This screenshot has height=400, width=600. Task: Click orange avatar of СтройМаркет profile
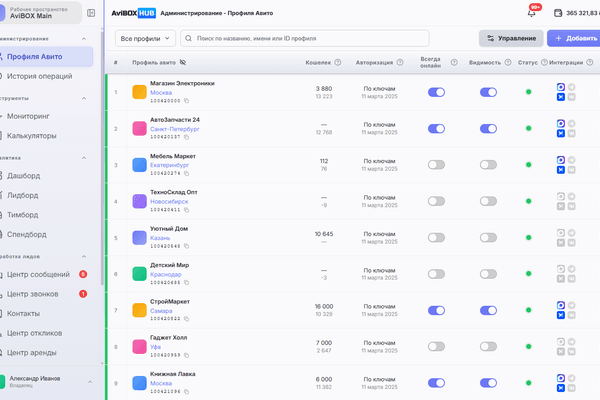[x=139, y=310]
